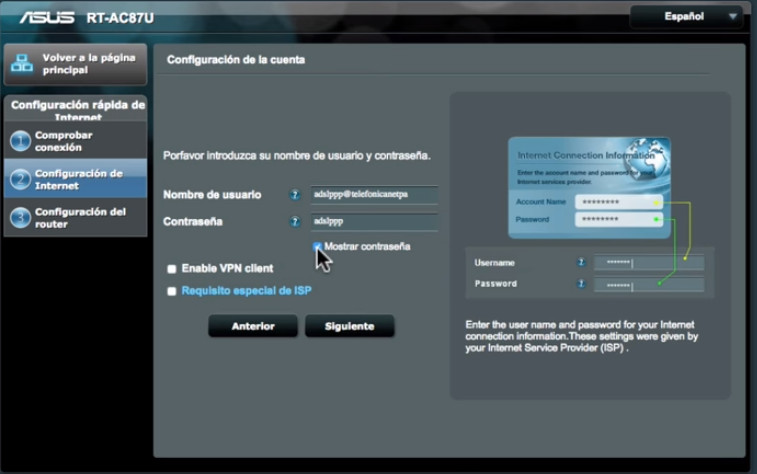
Task: Click the Nombre de usuario input field
Action: pos(374,195)
